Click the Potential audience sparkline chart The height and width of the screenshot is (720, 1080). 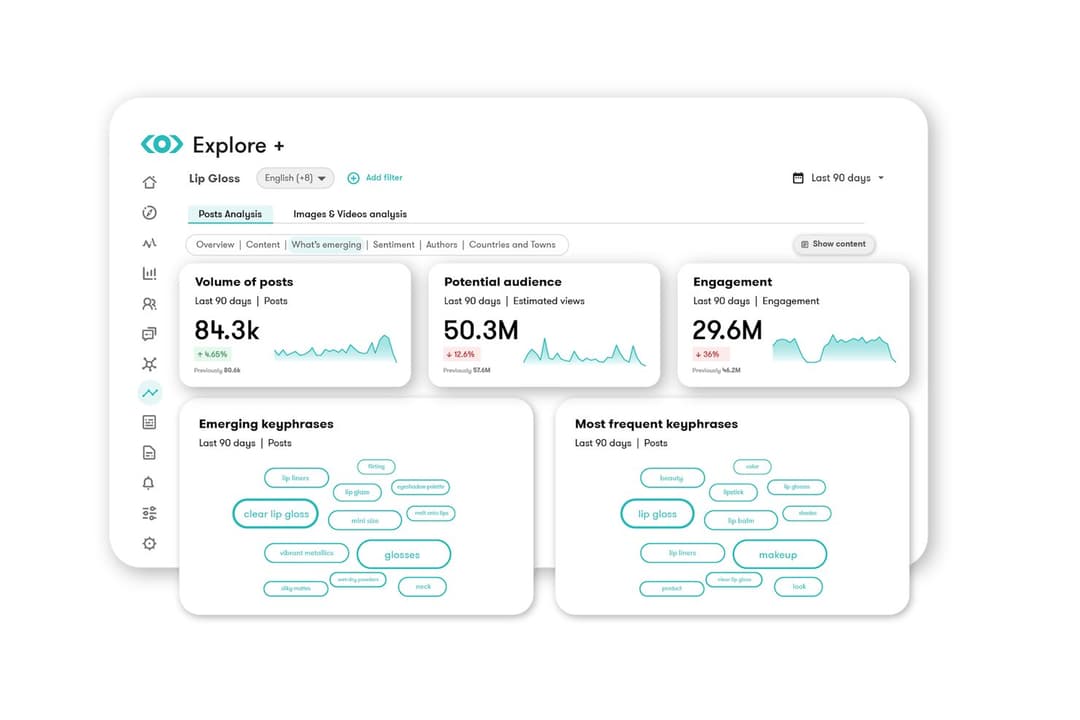[584, 351]
